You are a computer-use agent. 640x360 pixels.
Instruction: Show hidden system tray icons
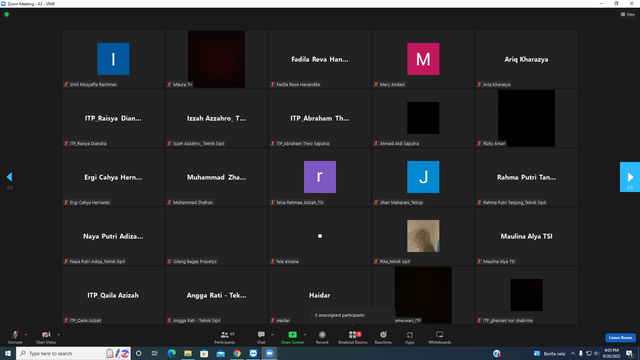[x=573, y=353]
